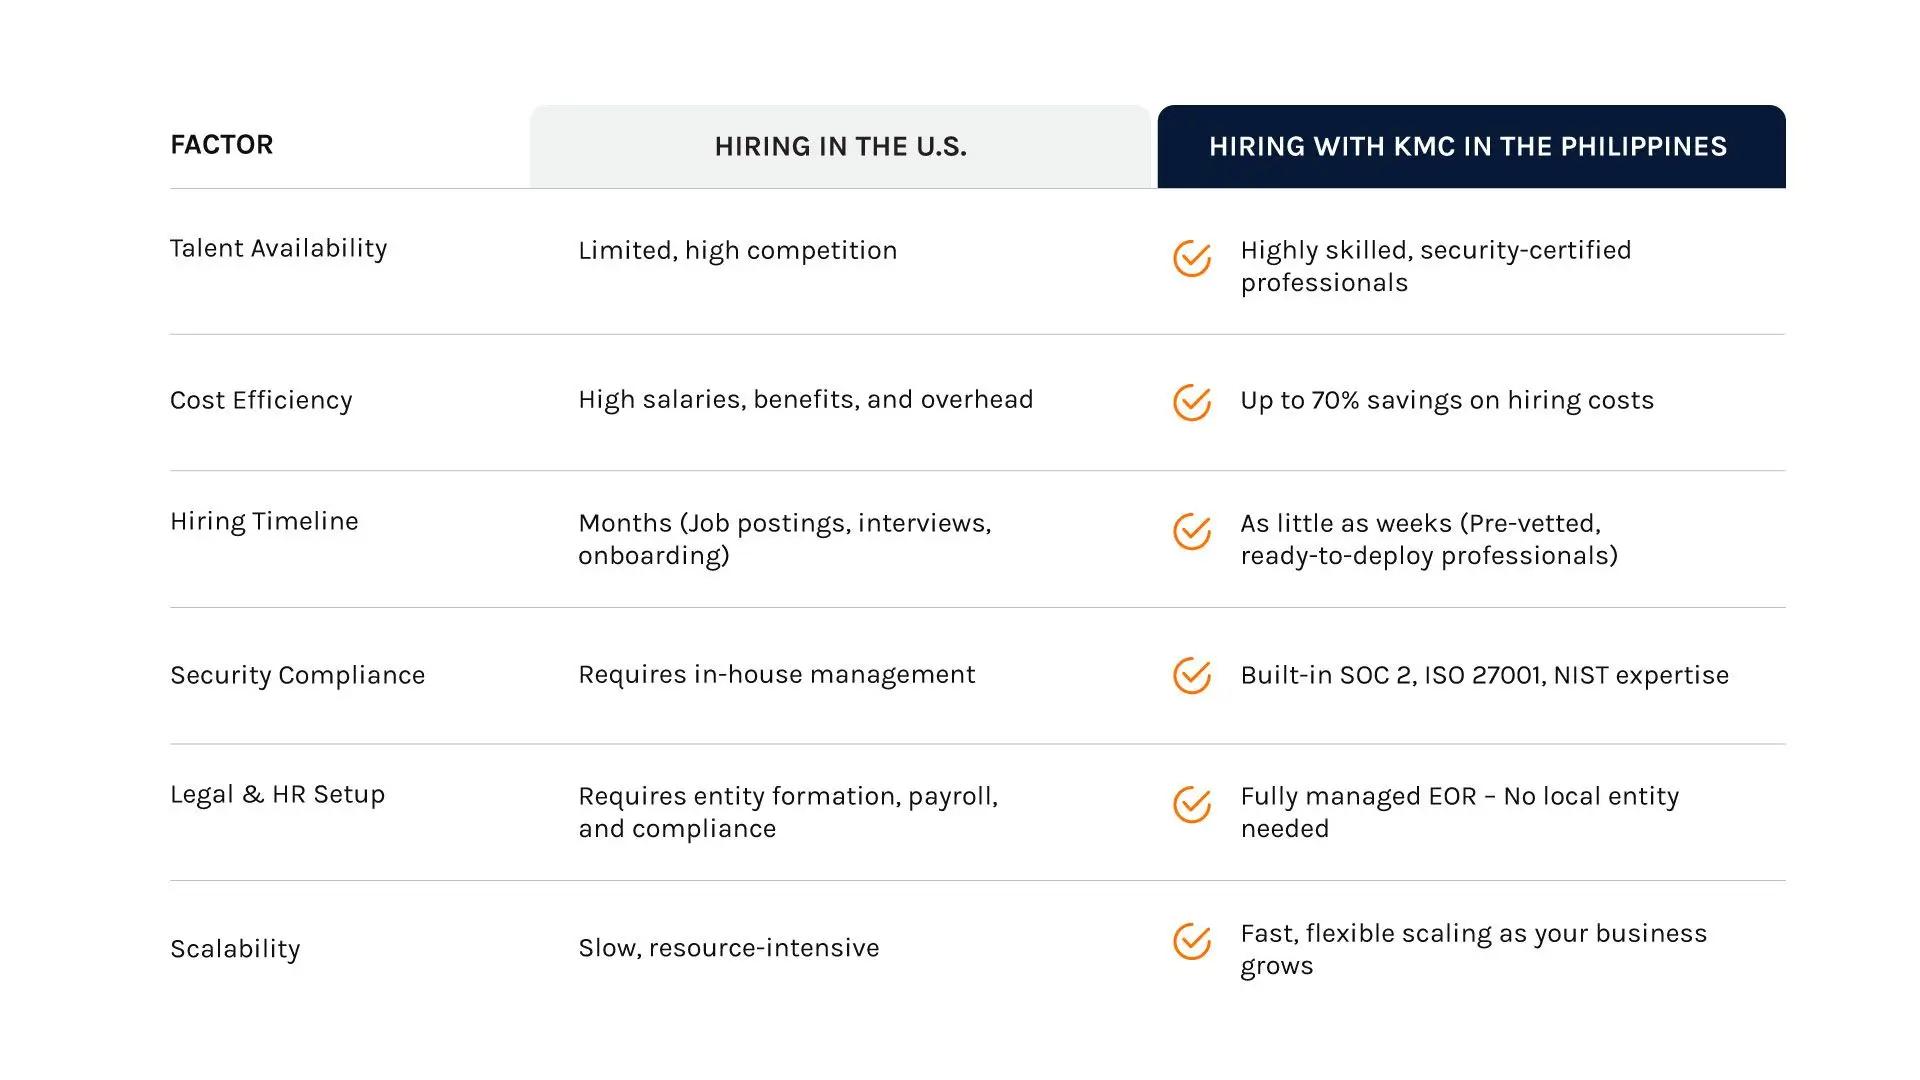This screenshot has height=1080, width=1920.
Task: Click the Legal & HR Setup row label
Action: [x=277, y=795]
